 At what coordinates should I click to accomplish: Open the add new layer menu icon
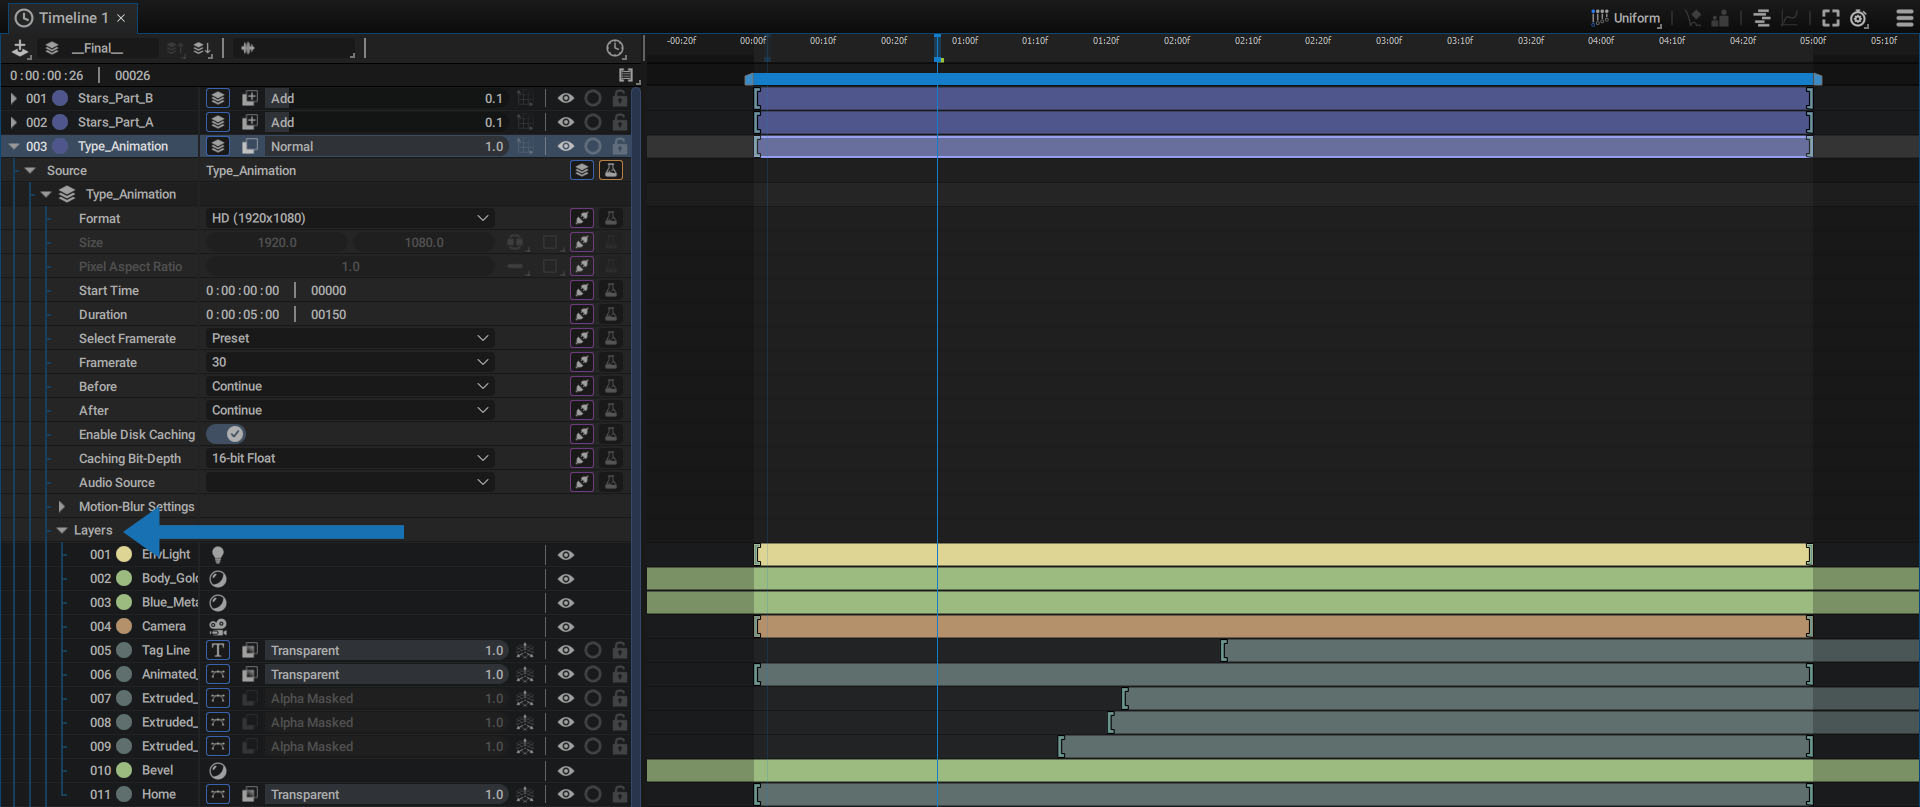(x=20, y=48)
